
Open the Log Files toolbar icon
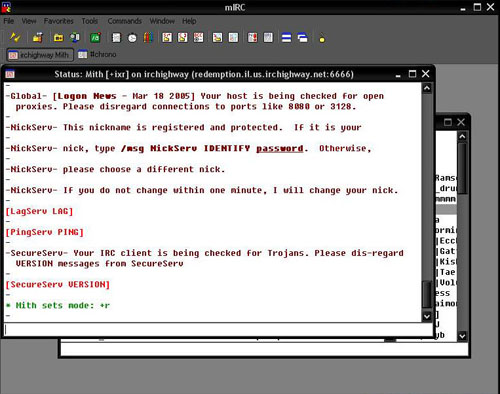tap(233, 38)
